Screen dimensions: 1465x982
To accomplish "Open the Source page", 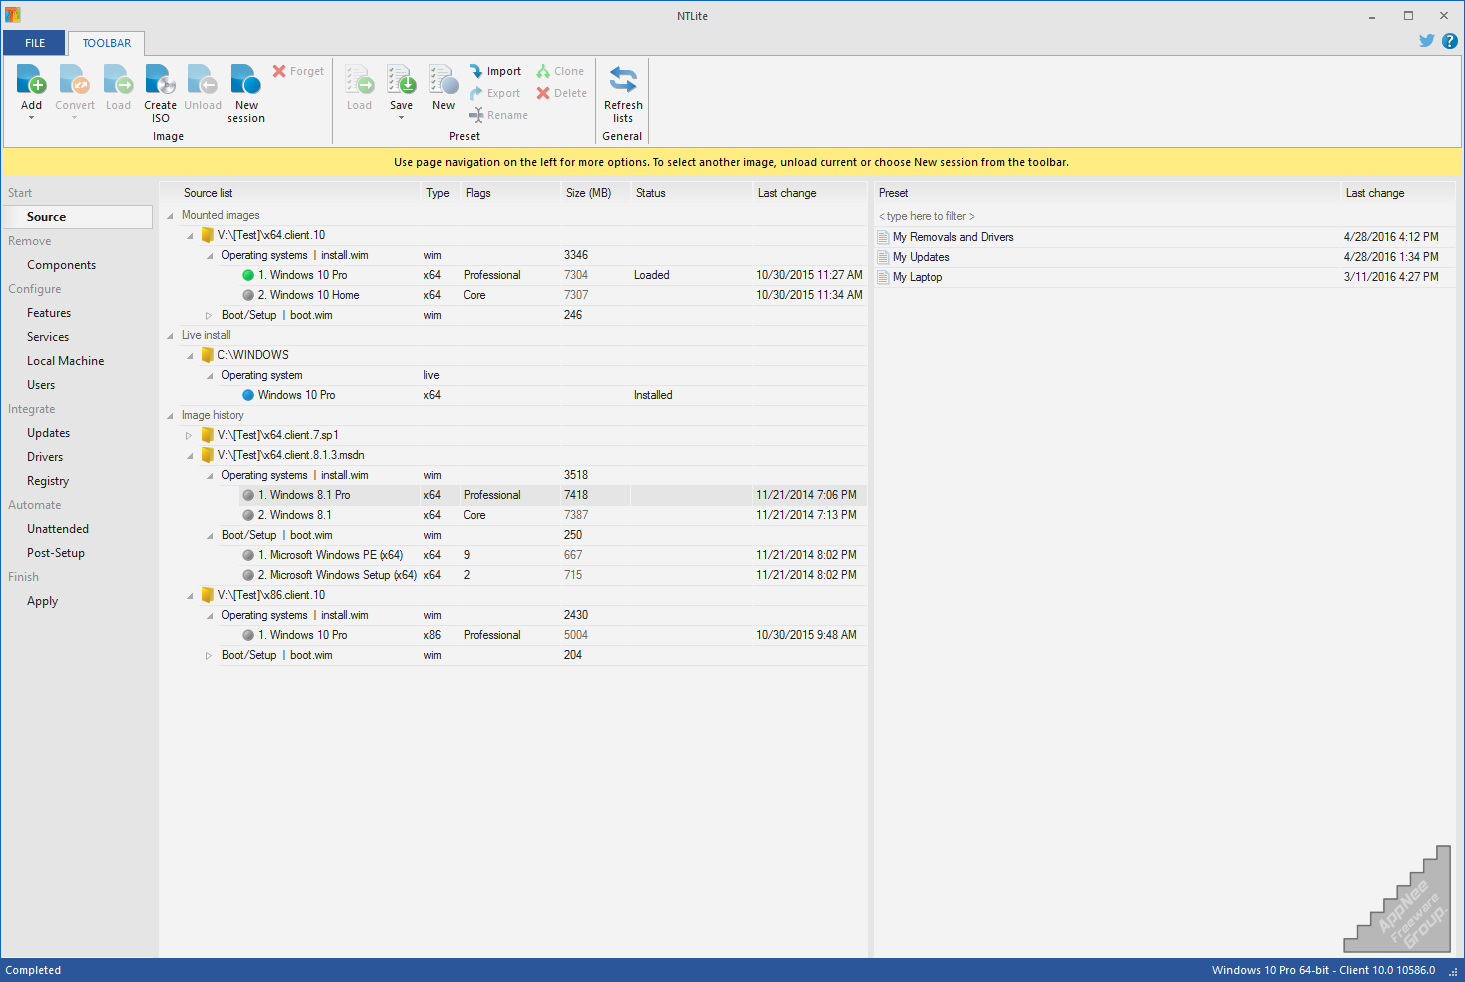I will (78, 217).
